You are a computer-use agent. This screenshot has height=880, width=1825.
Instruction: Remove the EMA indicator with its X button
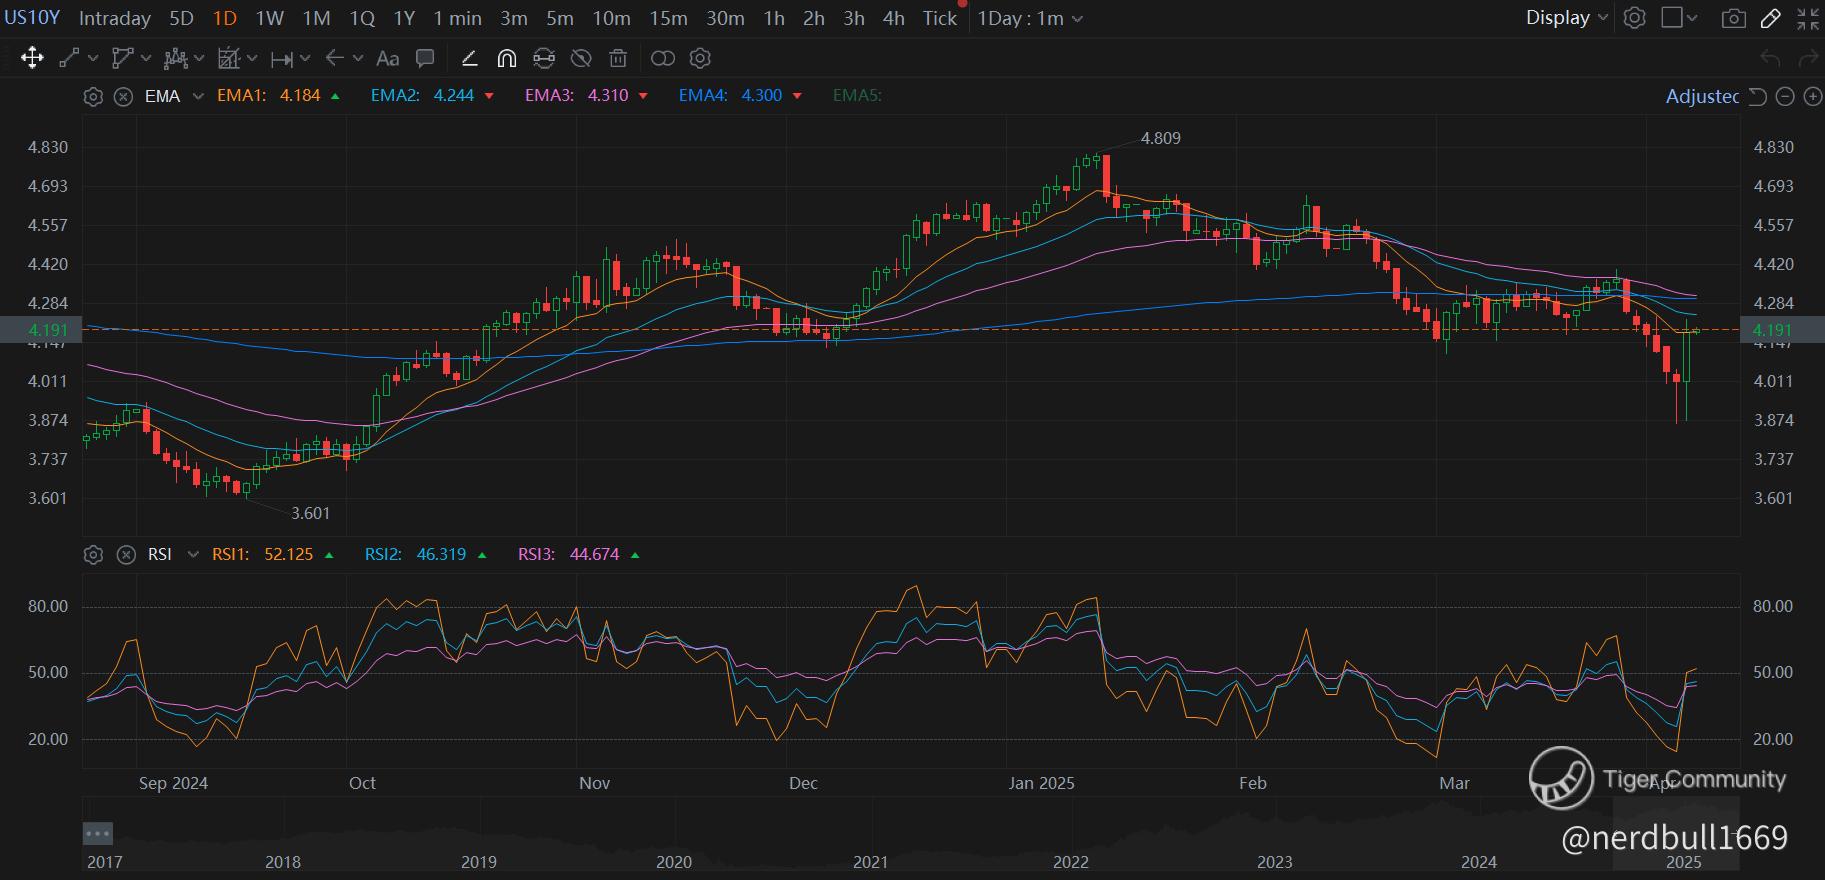coord(123,96)
